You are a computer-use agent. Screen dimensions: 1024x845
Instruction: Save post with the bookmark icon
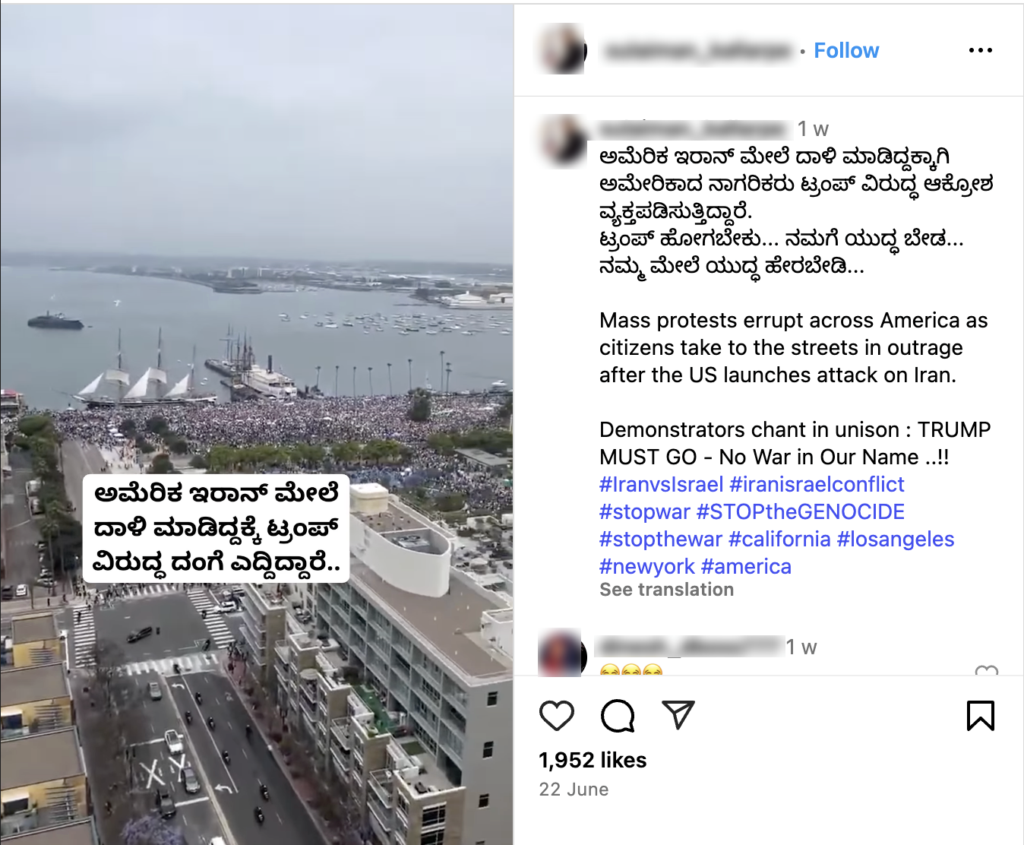980,715
